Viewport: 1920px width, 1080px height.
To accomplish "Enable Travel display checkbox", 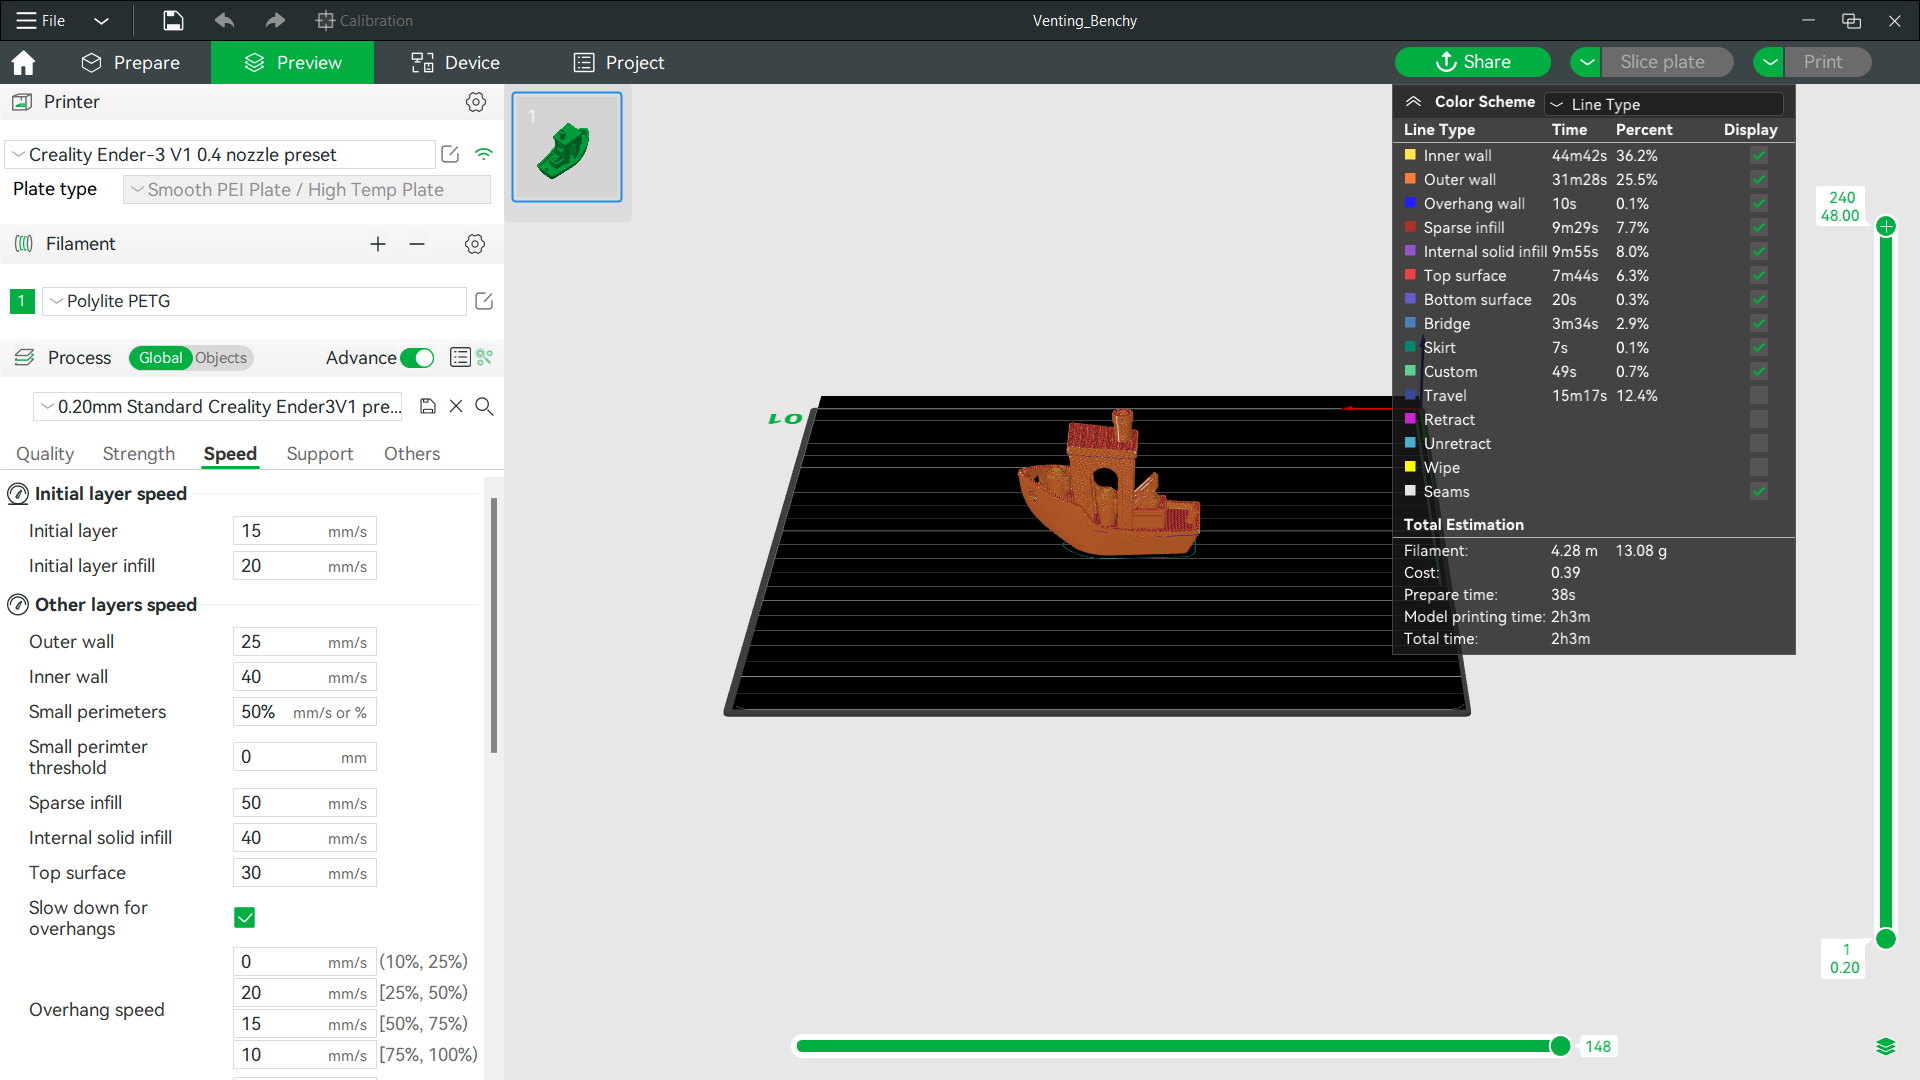I will tap(1759, 396).
